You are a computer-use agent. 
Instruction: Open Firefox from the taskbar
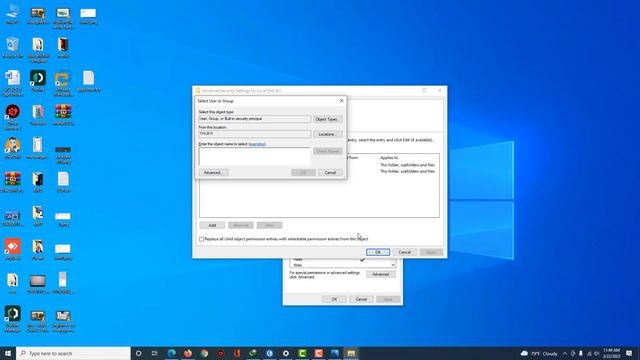point(188,353)
